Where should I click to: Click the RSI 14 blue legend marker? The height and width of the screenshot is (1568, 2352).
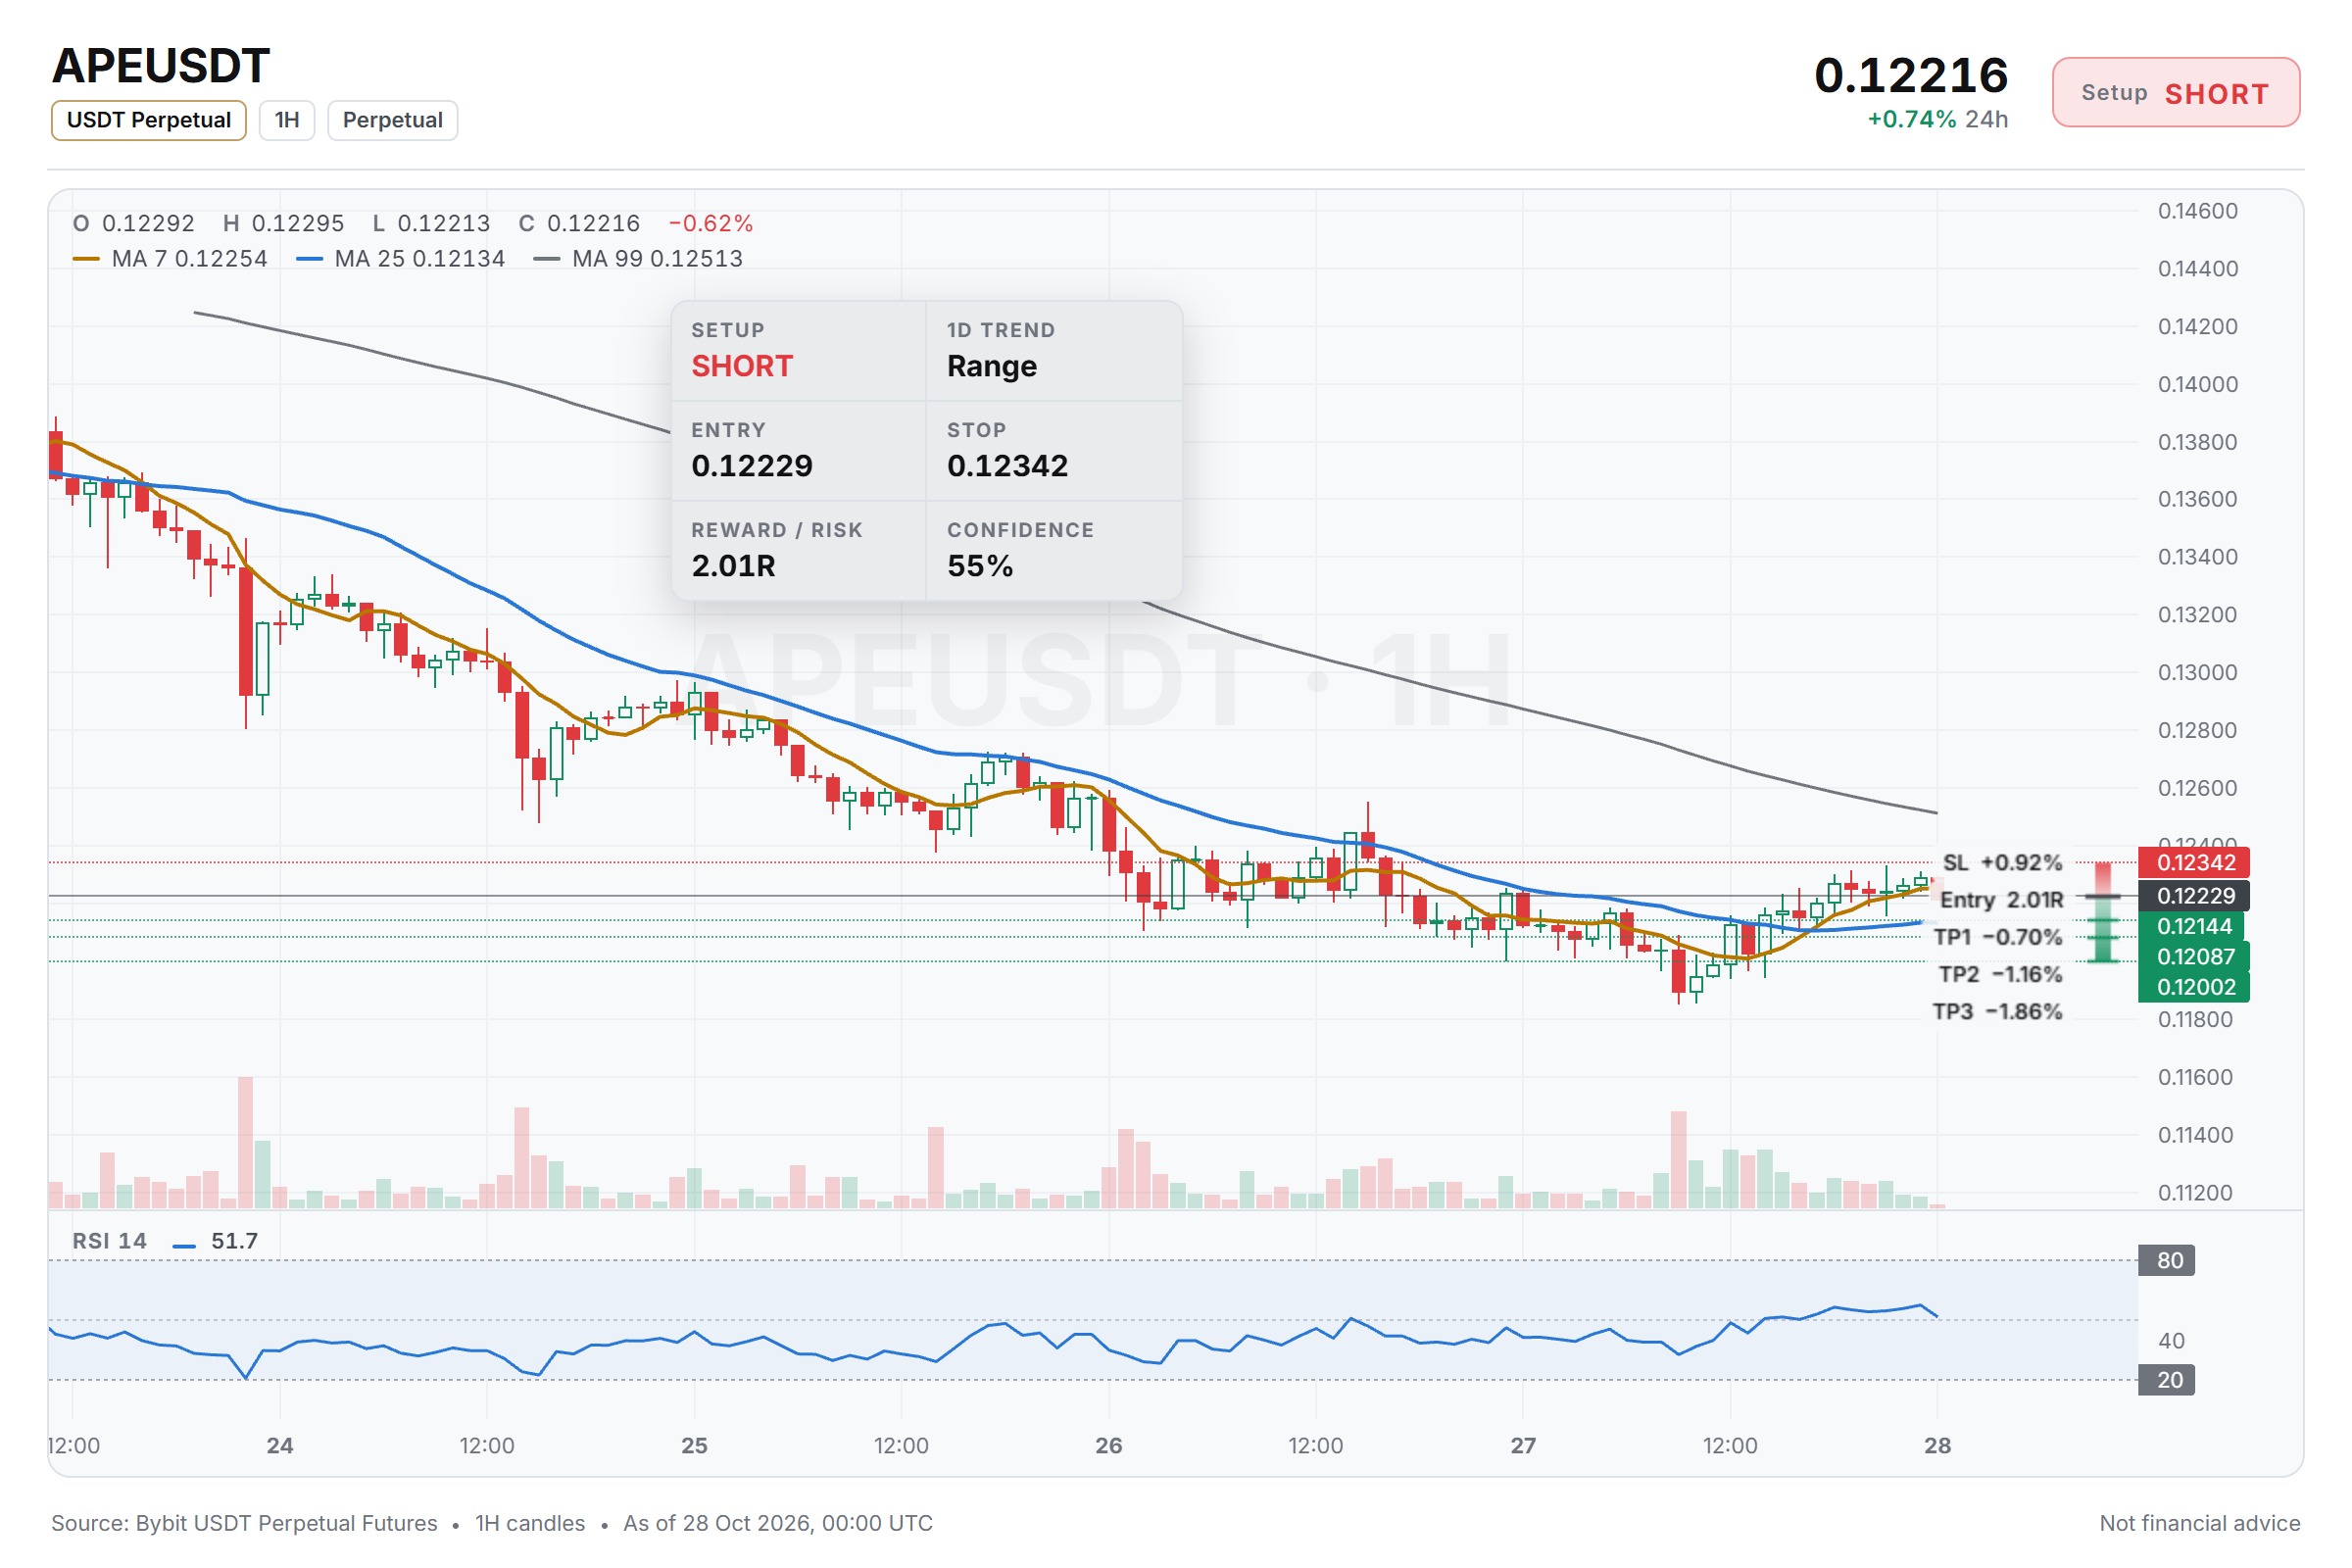(x=184, y=1245)
